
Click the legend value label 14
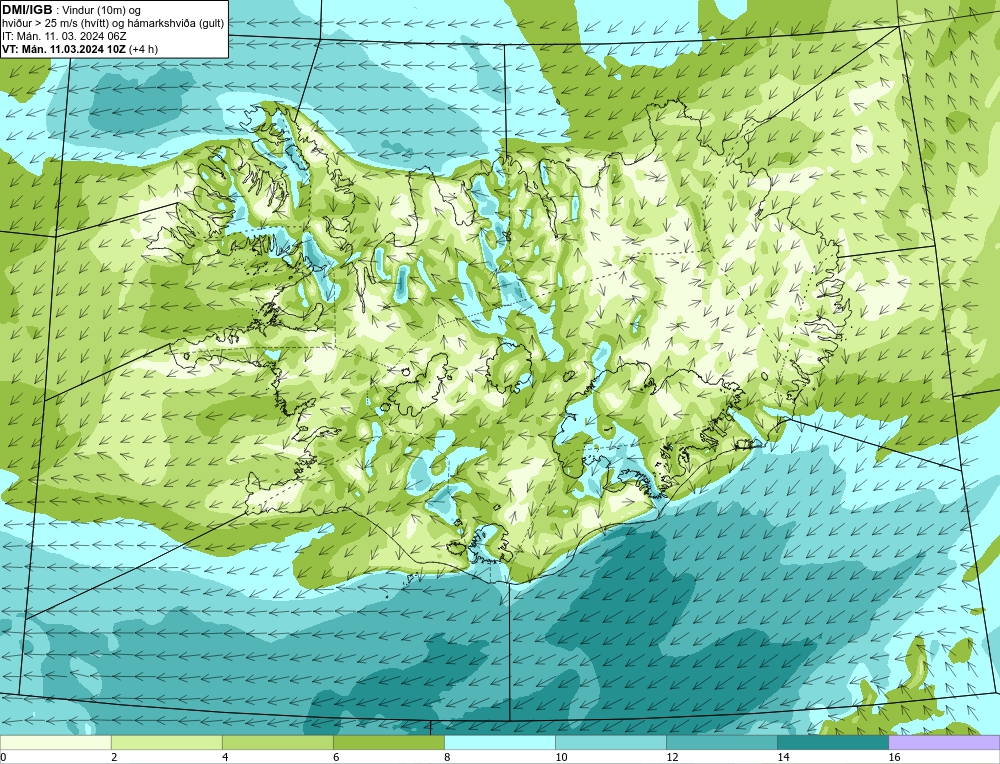[783, 757]
